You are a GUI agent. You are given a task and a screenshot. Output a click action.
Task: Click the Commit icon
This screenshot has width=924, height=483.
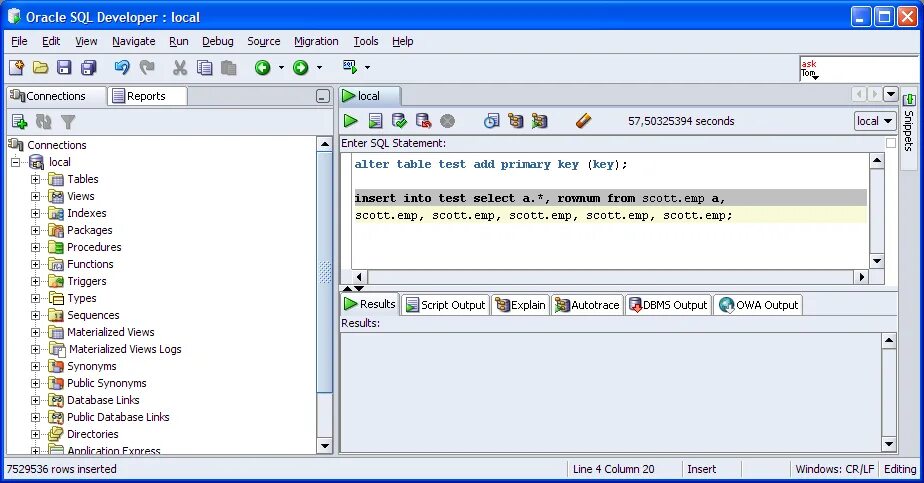399,121
